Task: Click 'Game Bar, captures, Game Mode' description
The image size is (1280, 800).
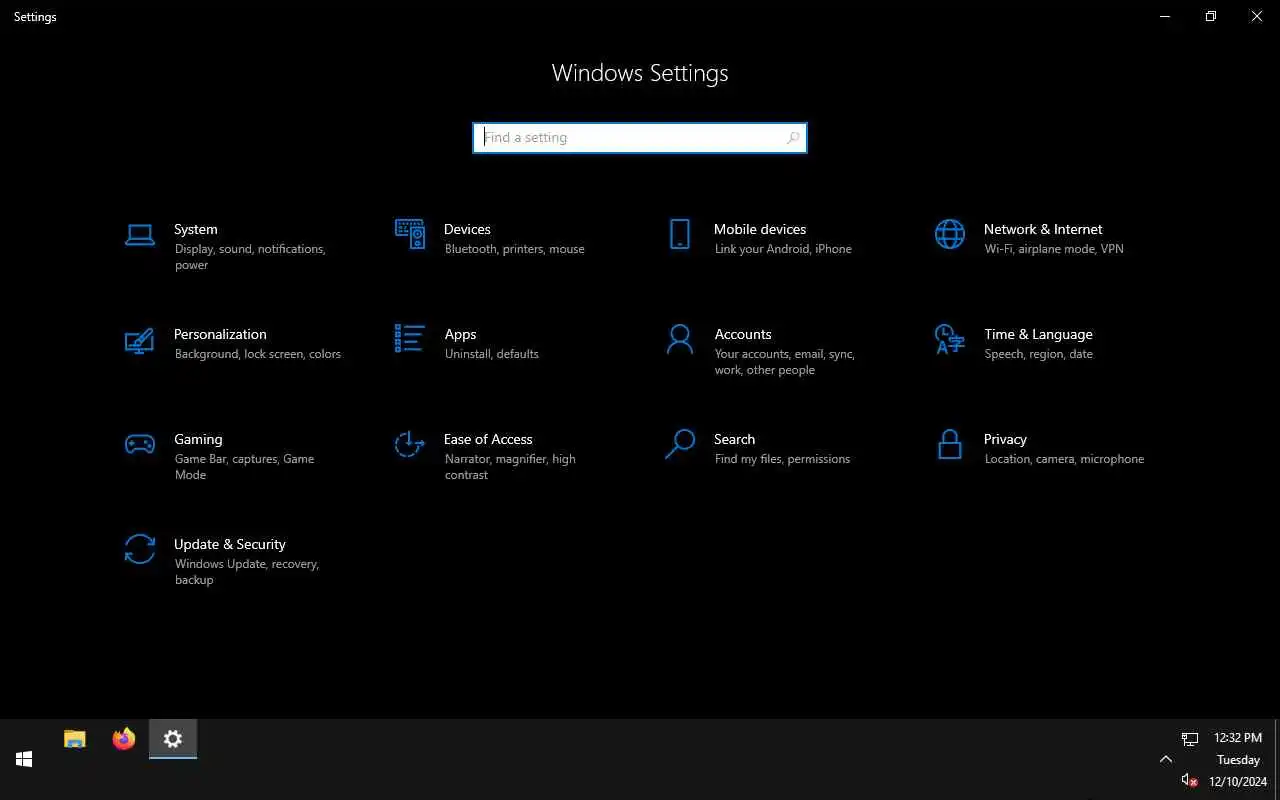Action: (244, 467)
